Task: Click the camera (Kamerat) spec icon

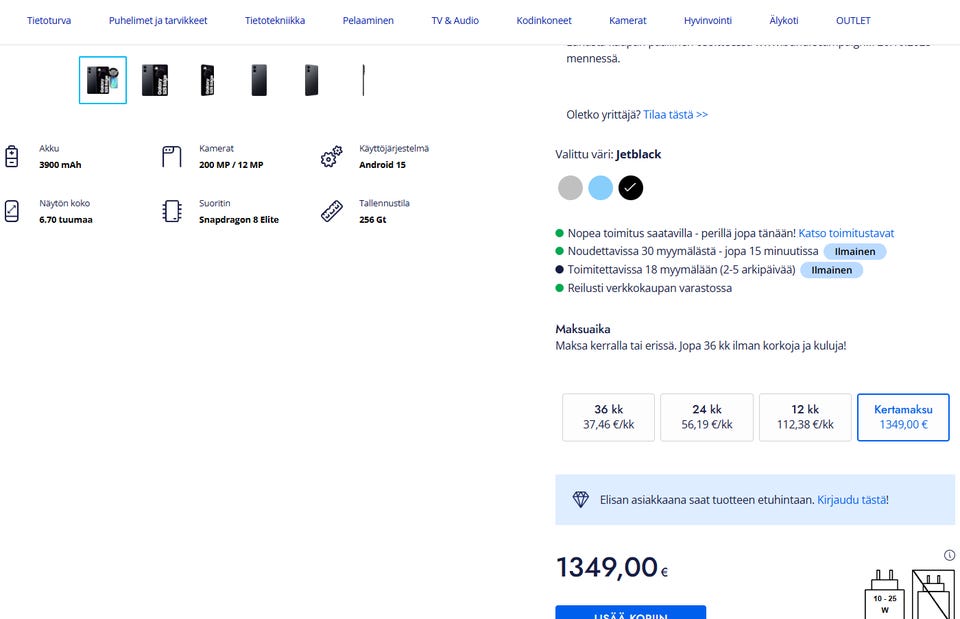Action: [171, 157]
